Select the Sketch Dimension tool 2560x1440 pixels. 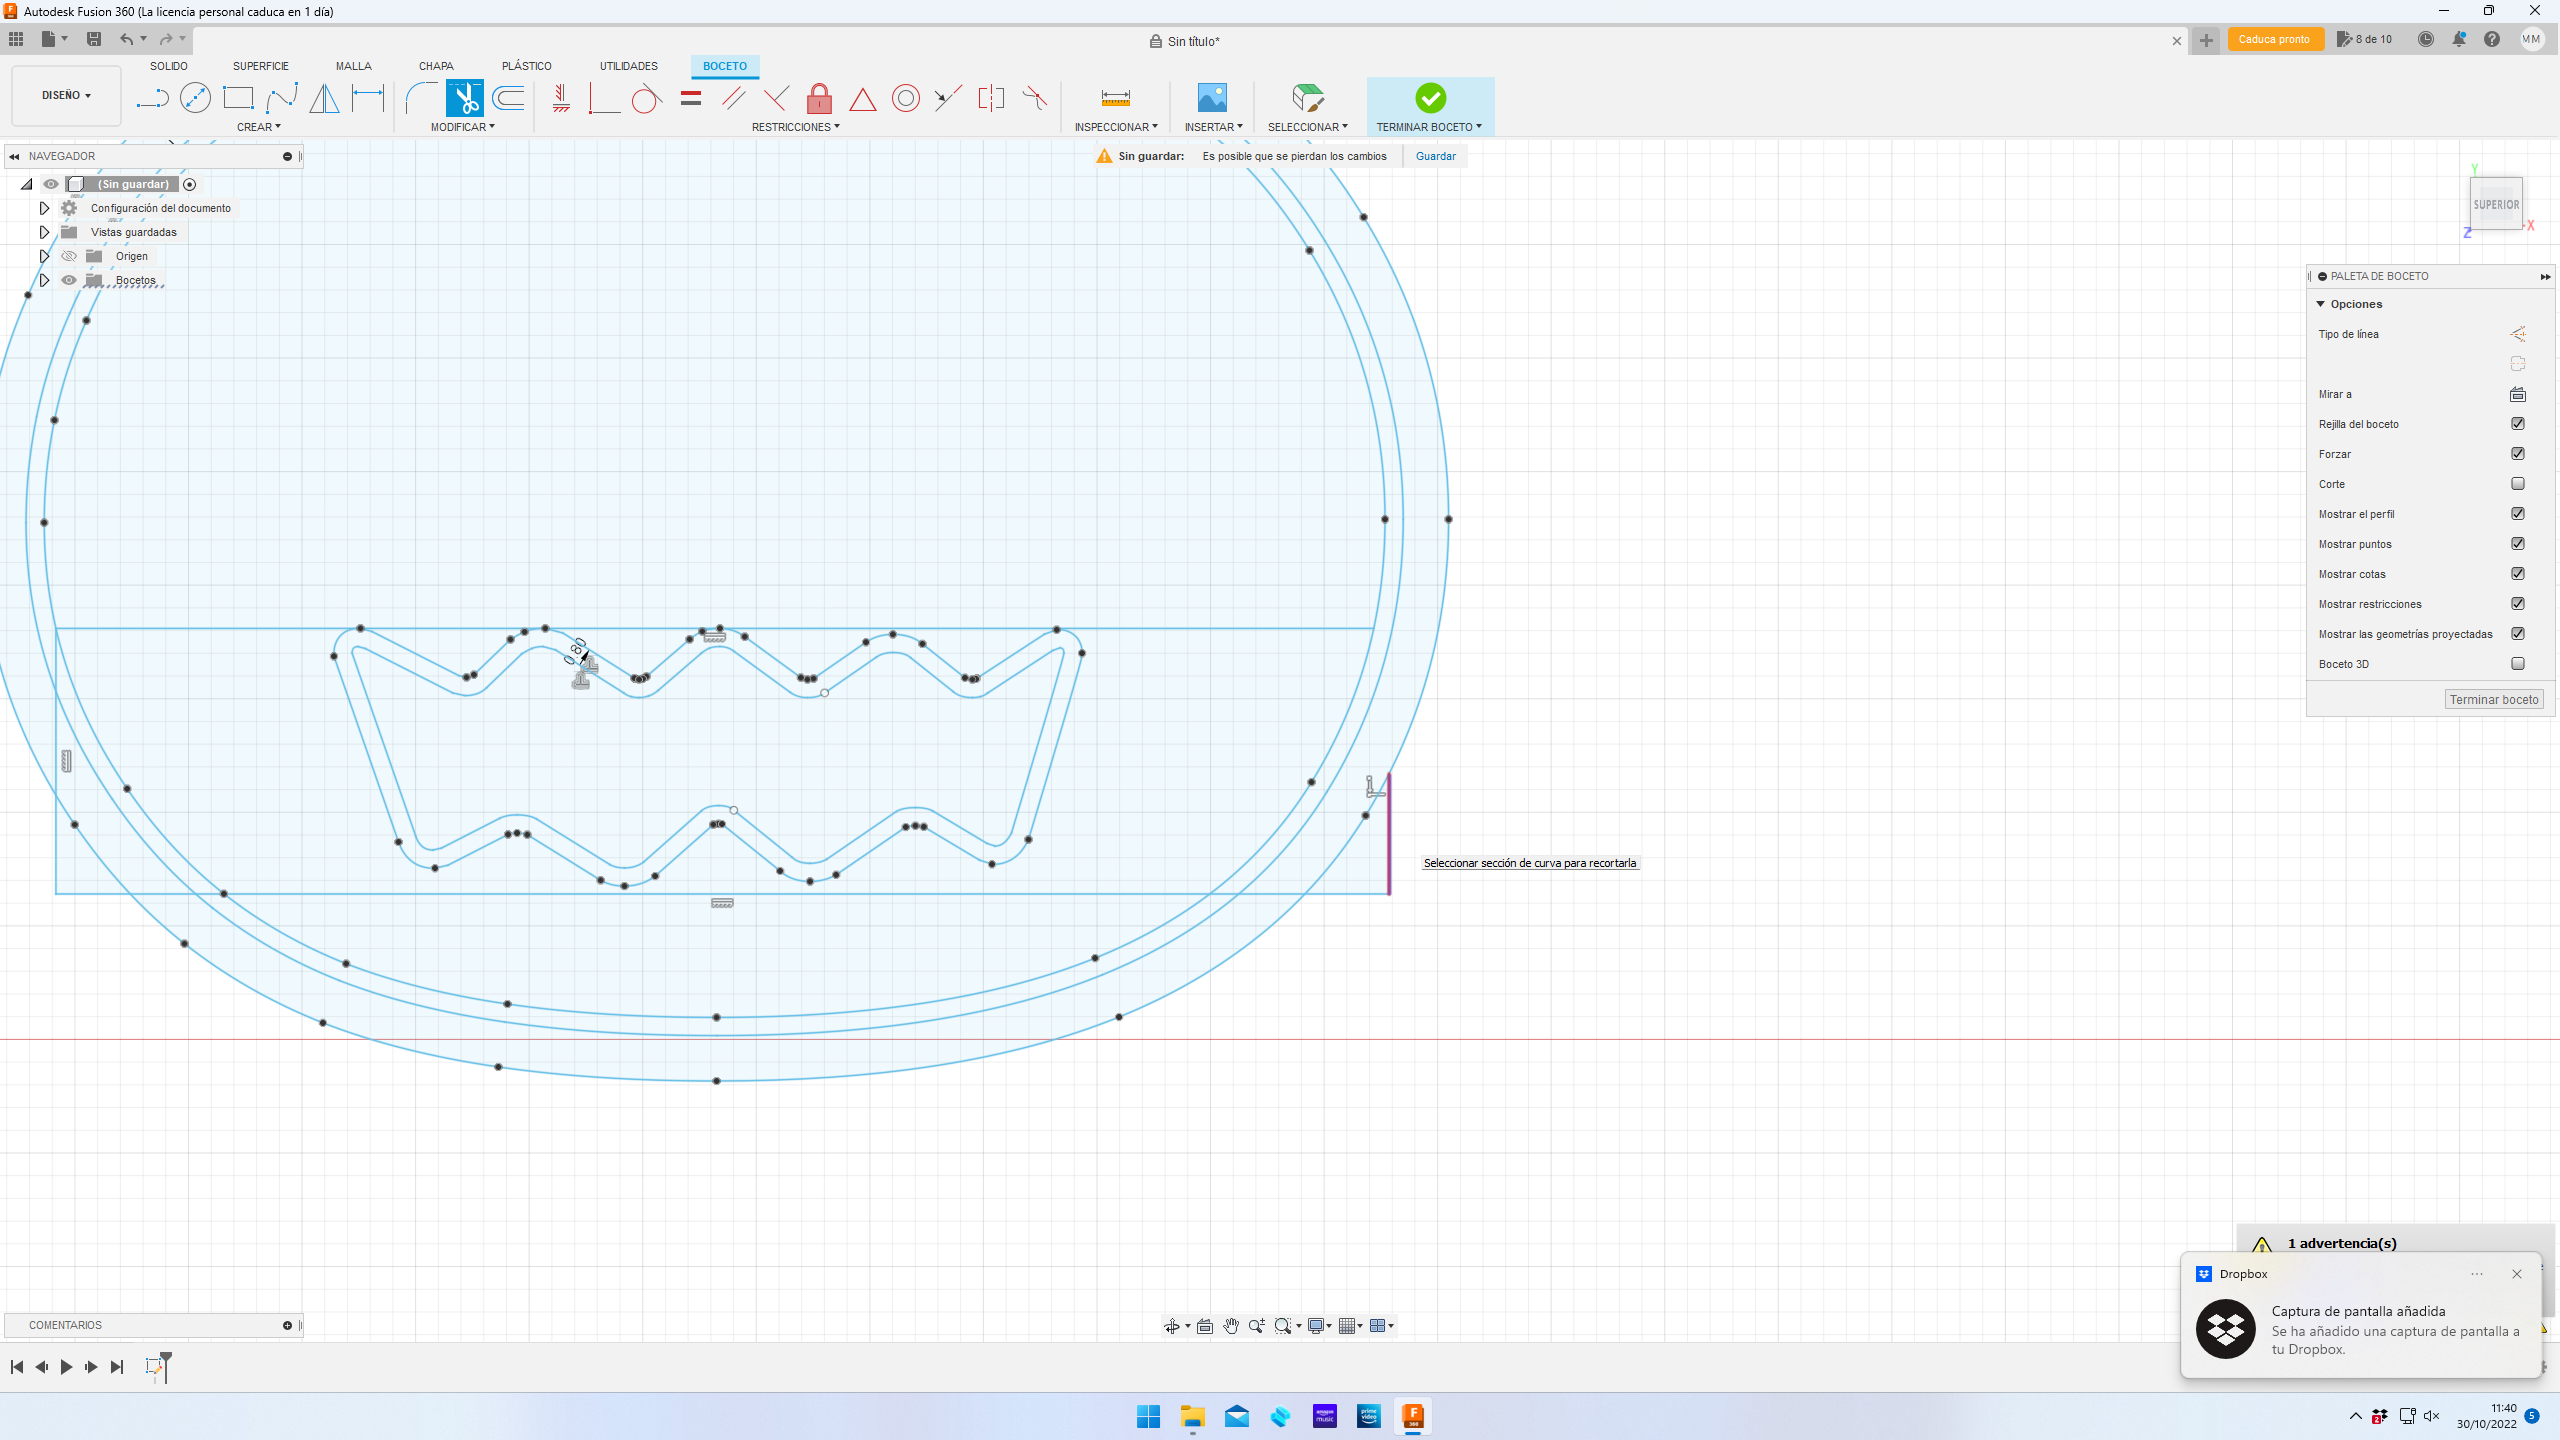(367, 98)
